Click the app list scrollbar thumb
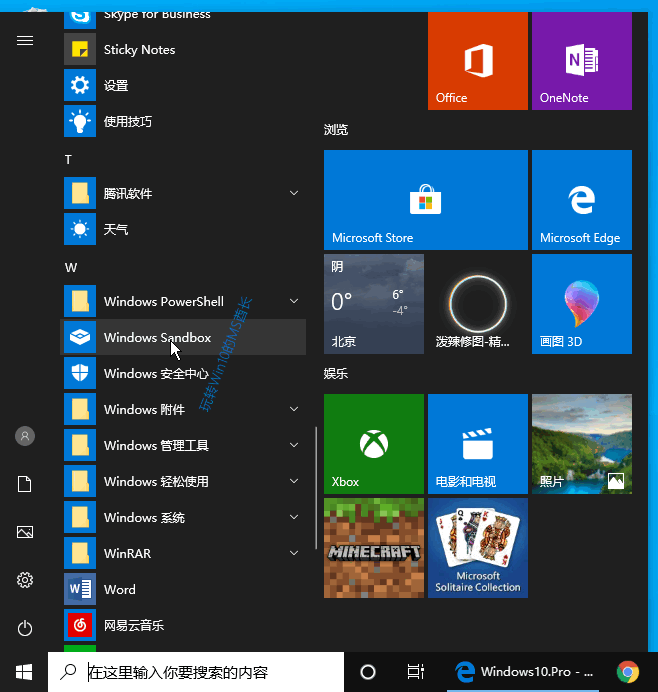This screenshot has height=692, width=658. (316, 488)
